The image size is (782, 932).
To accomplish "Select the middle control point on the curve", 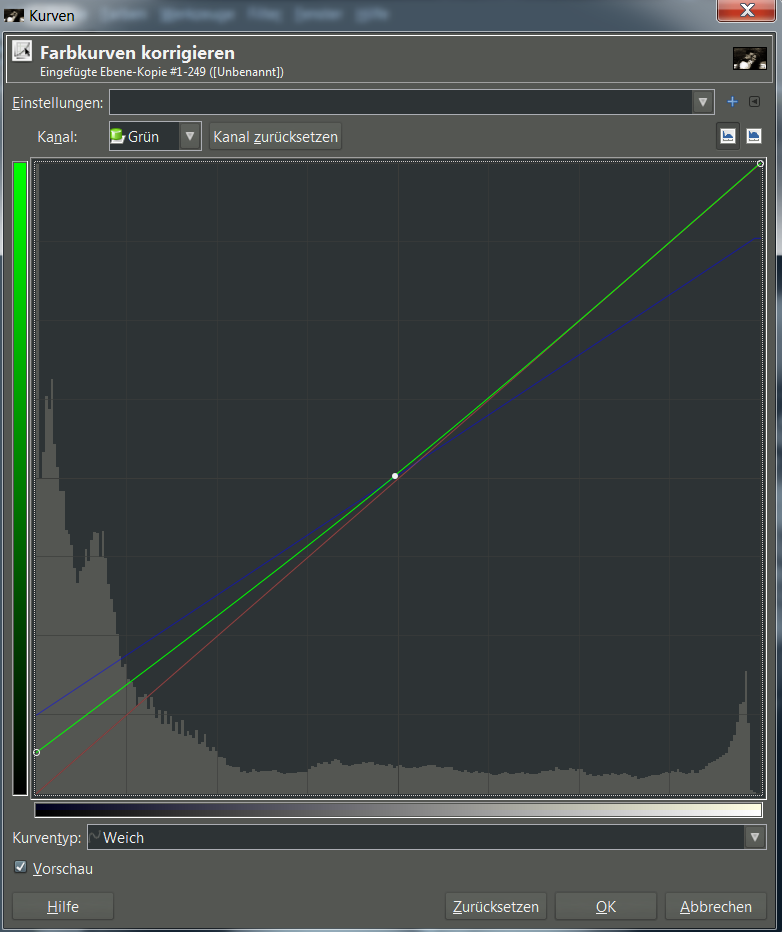I will click(x=395, y=476).
